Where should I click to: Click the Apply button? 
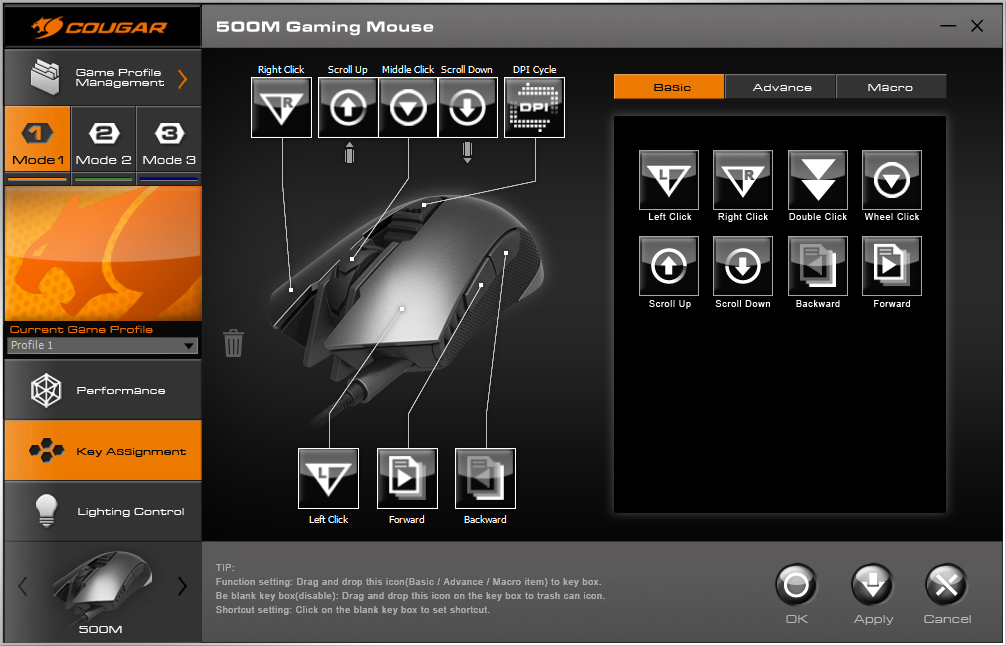873,594
